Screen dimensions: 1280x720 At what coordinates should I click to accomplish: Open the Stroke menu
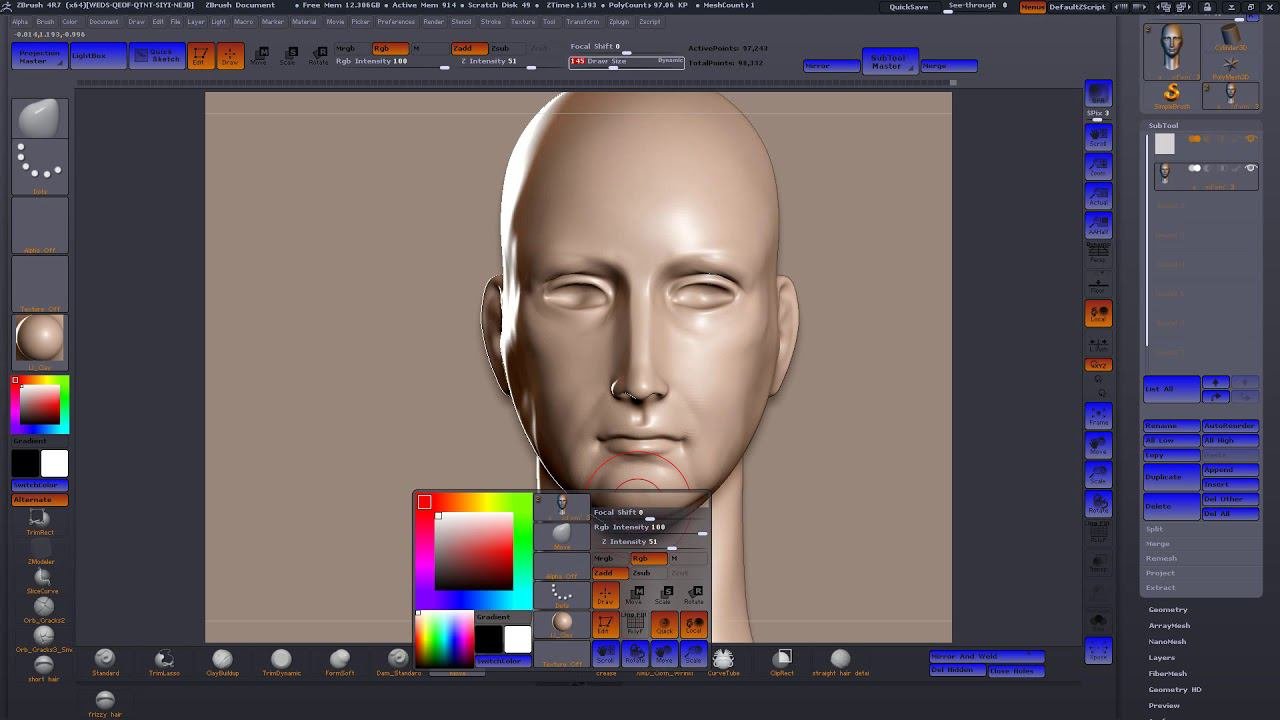point(490,21)
